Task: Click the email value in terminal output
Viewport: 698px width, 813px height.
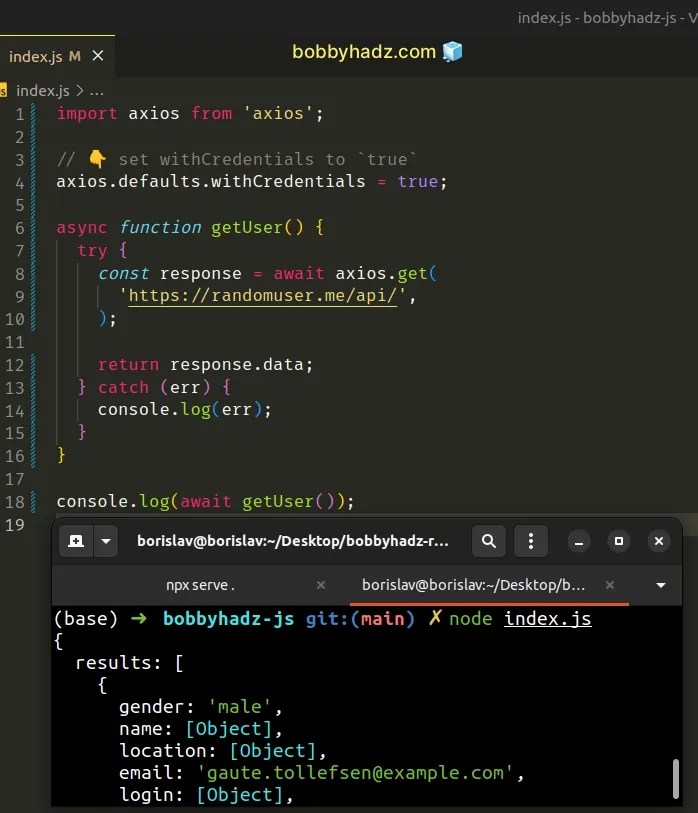Action: coord(355,773)
